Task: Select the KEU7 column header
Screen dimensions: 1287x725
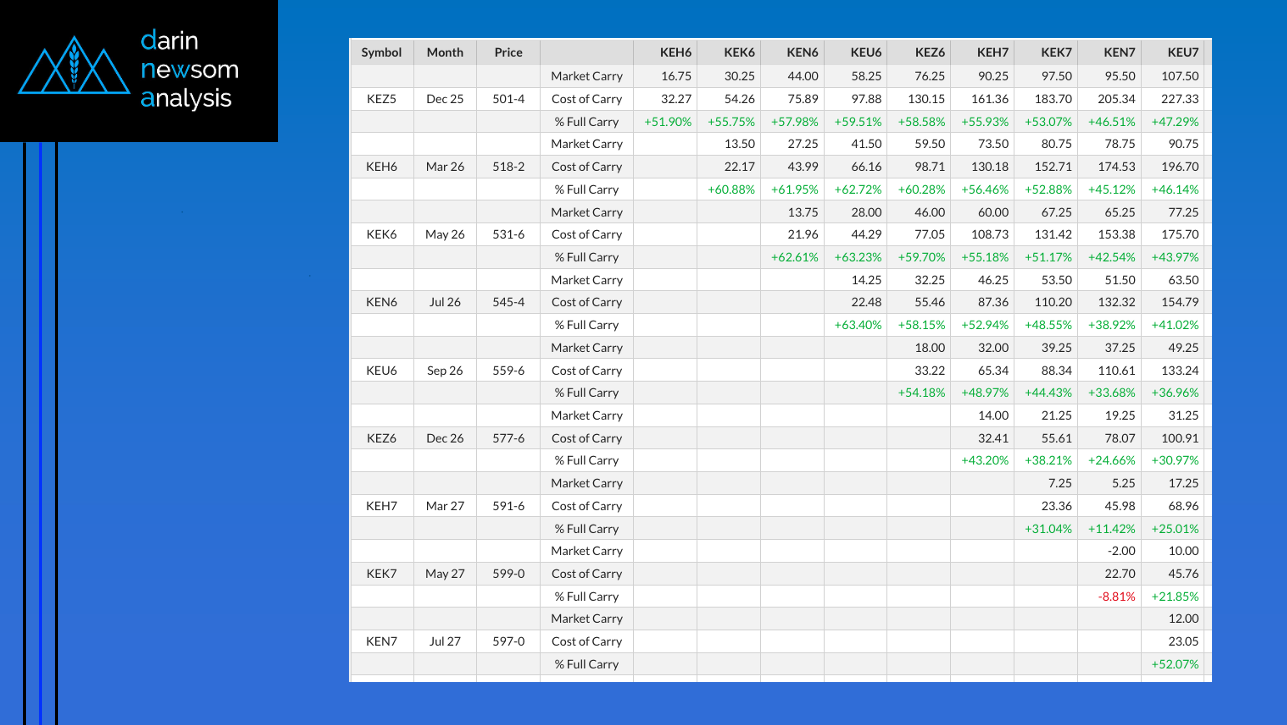Action: pyautogui.click(x=1183, y=53)
